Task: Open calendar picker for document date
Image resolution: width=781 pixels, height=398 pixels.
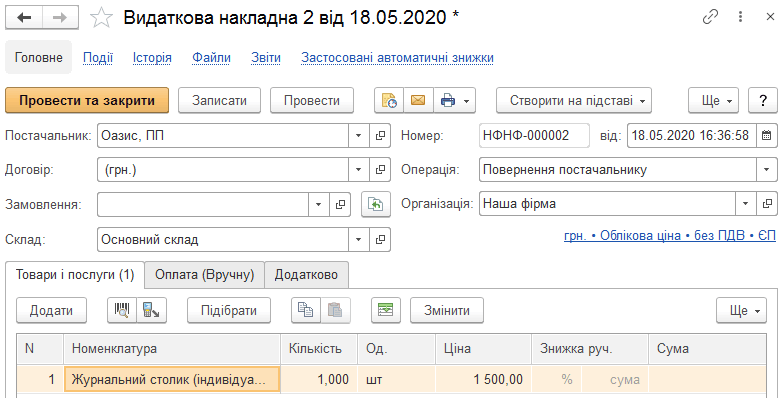Action: 767,135
